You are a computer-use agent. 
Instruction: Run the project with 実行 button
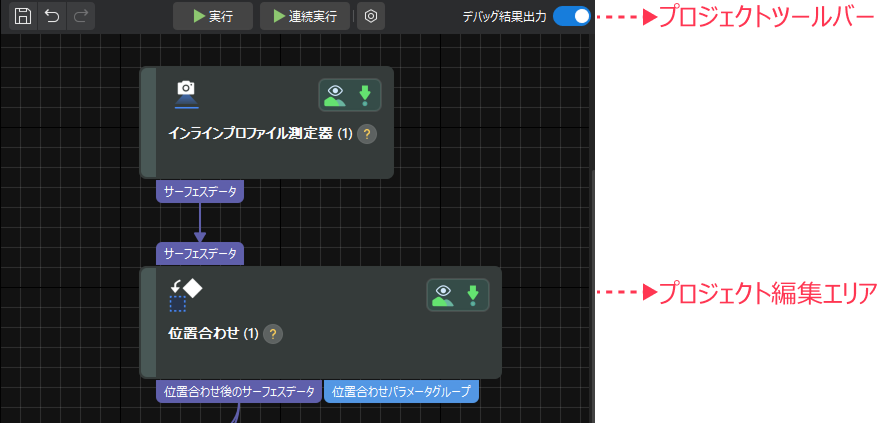[x=213, y=16]
